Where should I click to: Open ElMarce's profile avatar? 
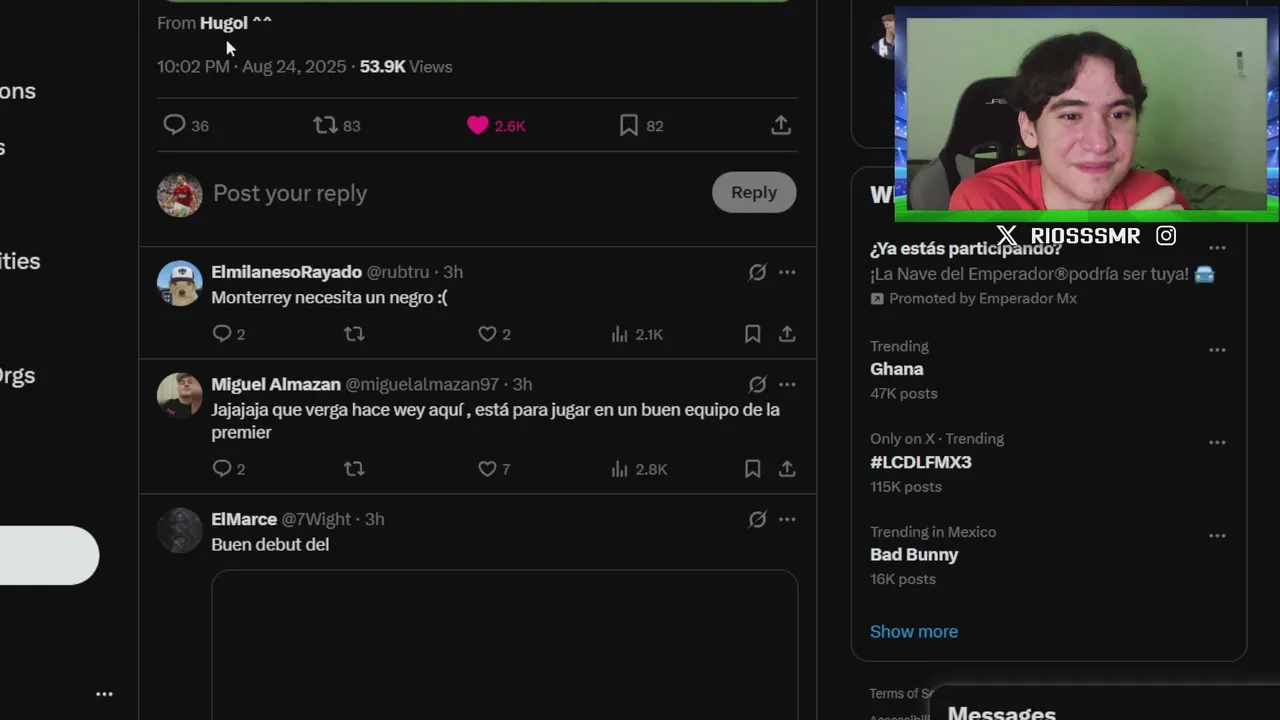click(180, 531)
